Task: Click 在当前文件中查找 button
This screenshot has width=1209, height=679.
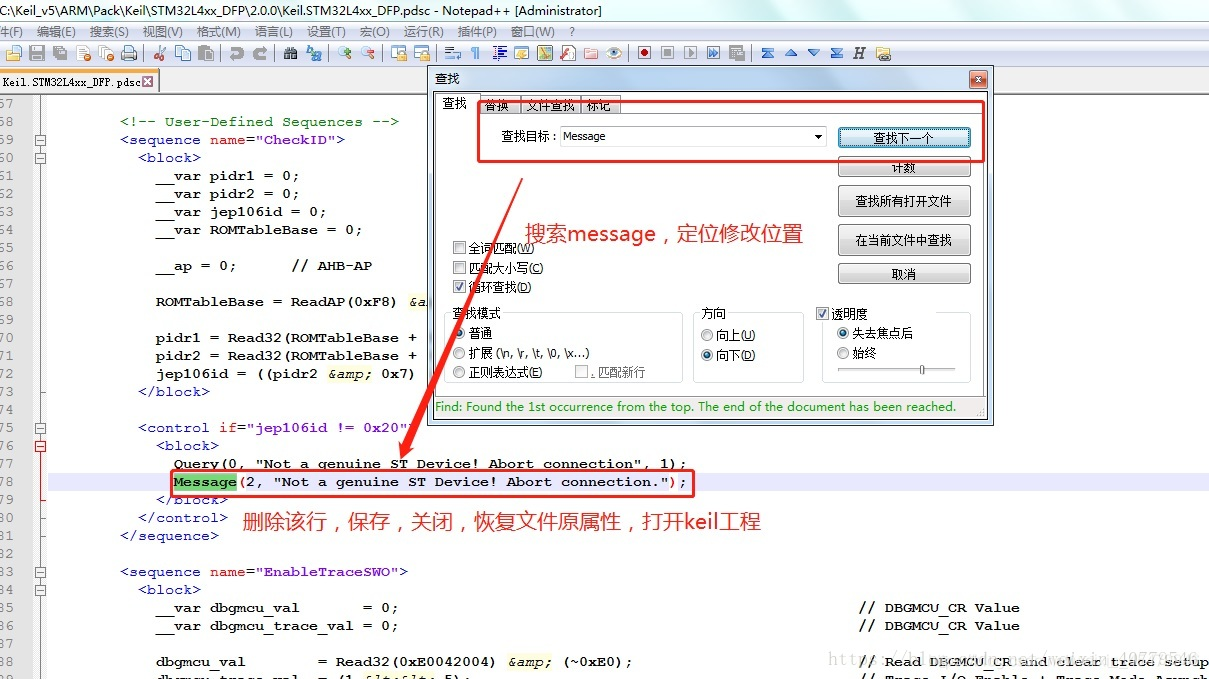Action: [904, 240]
